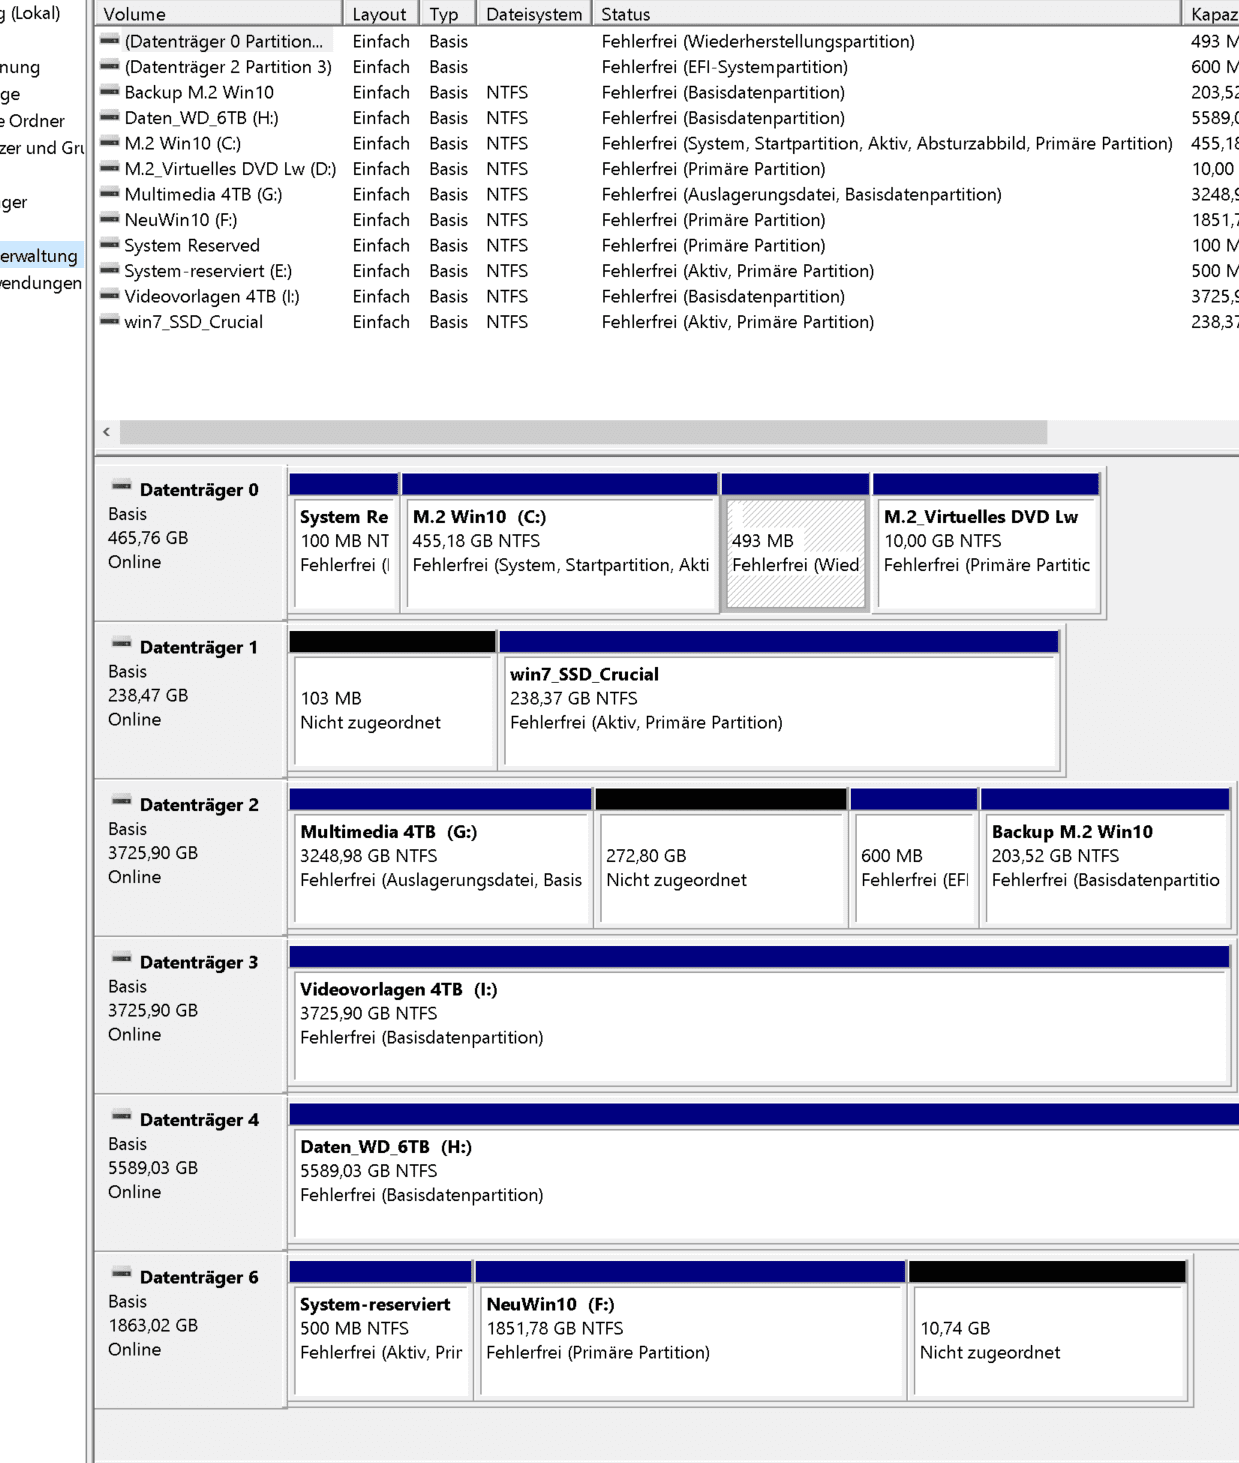Click the drive icon for System-reserviert (E:) row

pyautogui.click(x=110, y=270)
